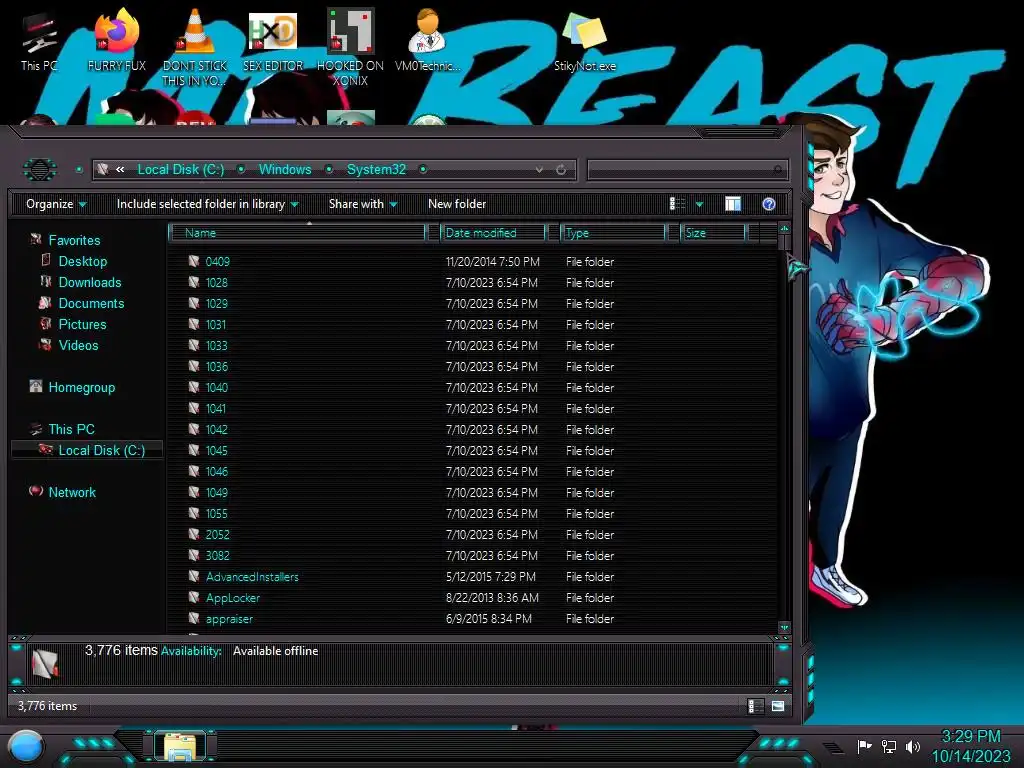1024x768 pixels.
Task: Launch the HOOKED ON XONIX shortcut
Action: 350,47
